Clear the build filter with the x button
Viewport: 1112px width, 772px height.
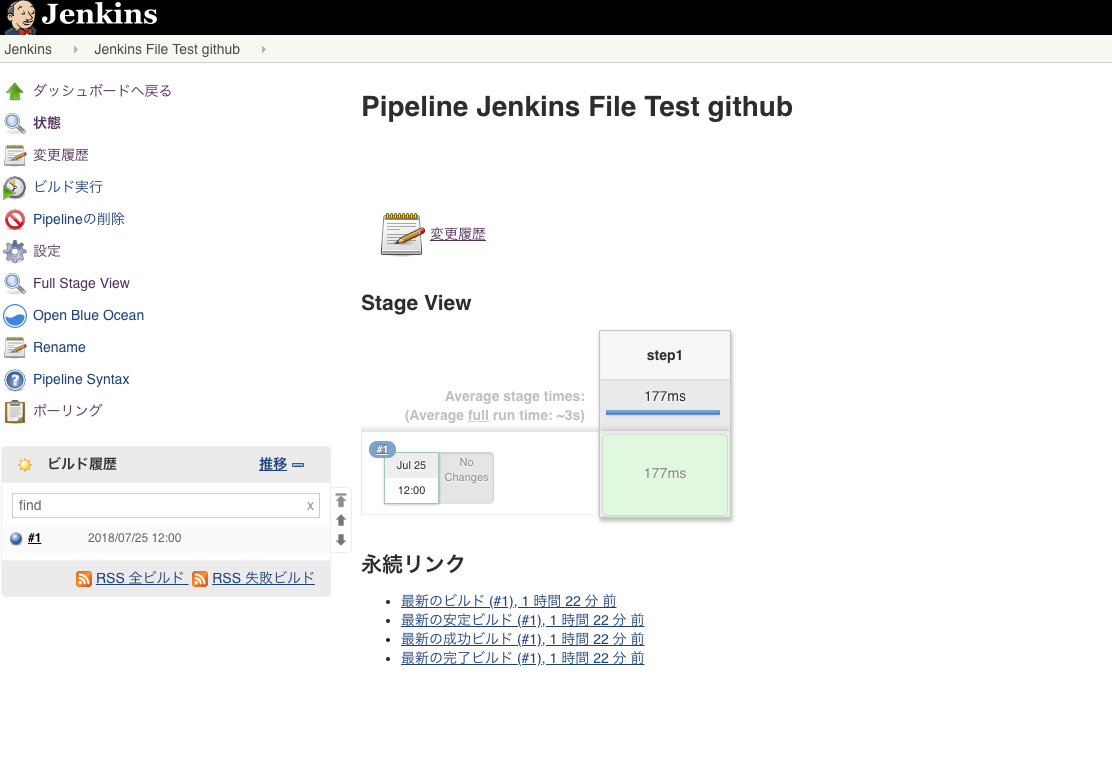tap(310, 506)
